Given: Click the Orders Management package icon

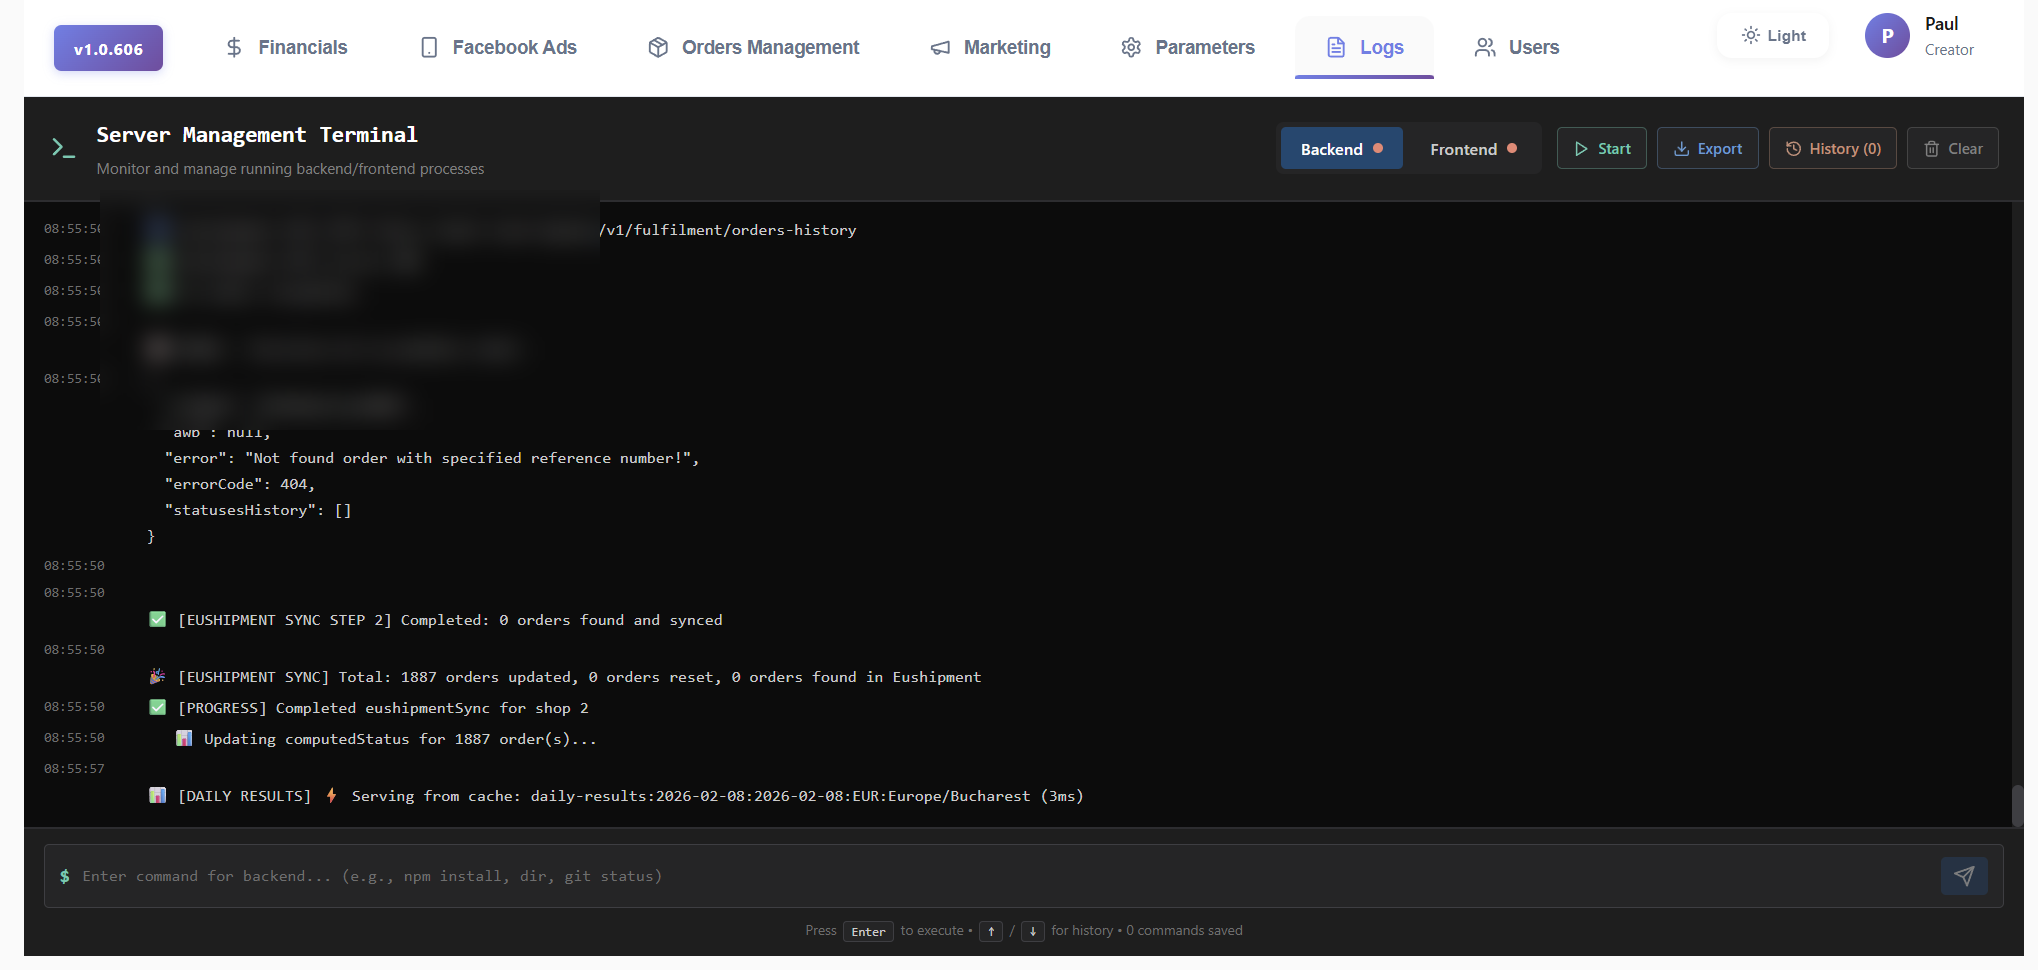Looking at the screenshot, I should coord(658,47).
